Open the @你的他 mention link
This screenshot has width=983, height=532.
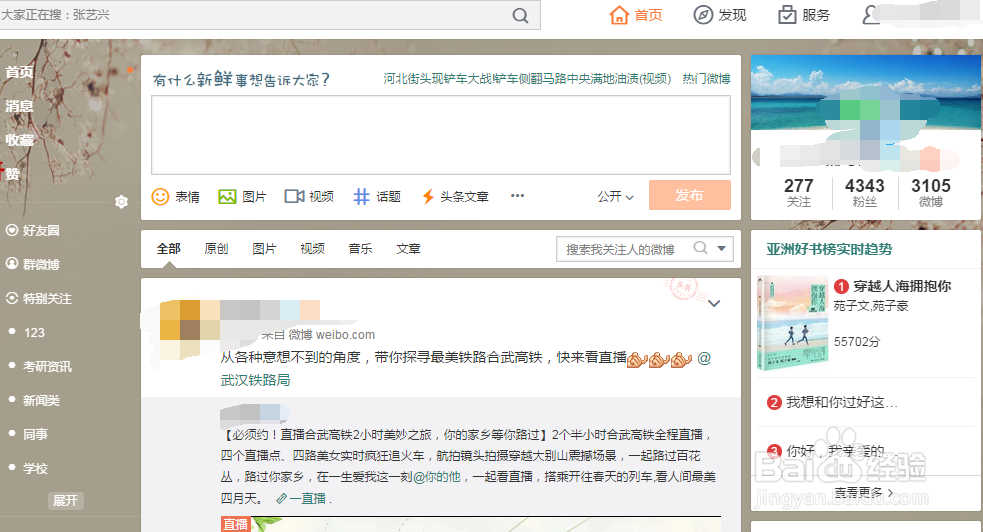[x=436, y=477]
